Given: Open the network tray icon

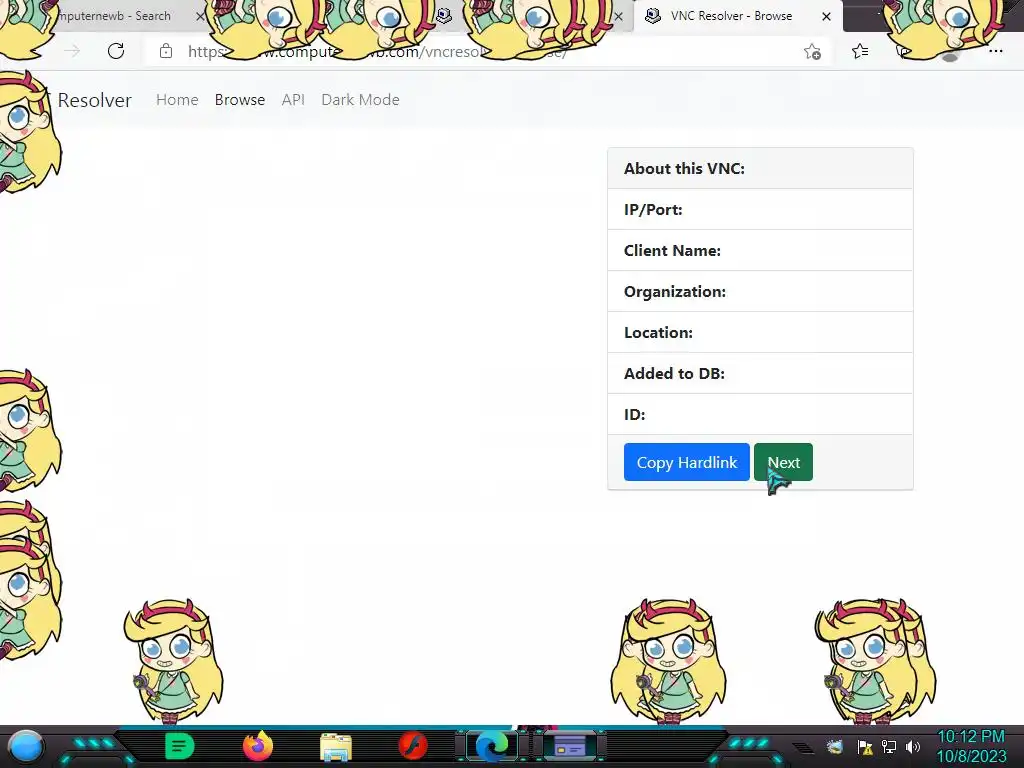Looking at the screenshot, I should point(889,746).
